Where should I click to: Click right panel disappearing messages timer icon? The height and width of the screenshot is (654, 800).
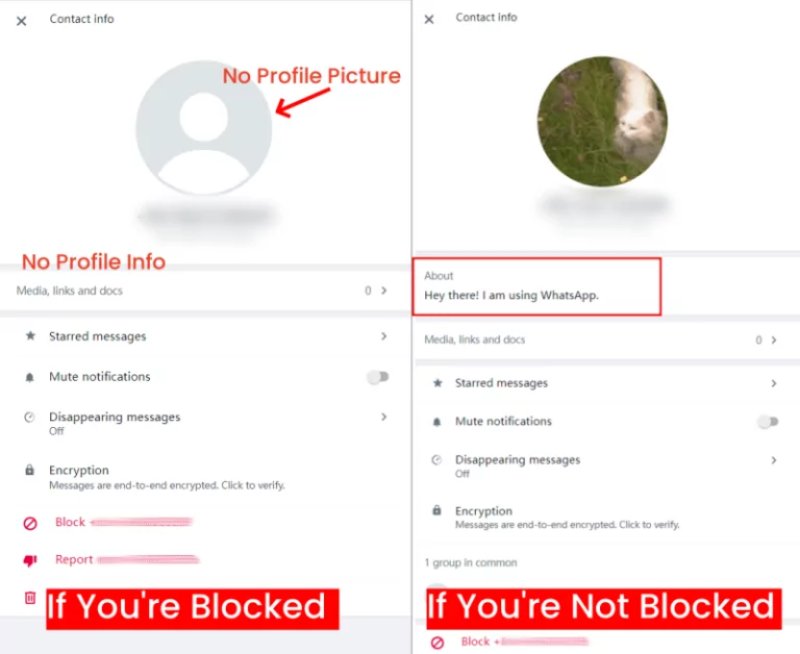(436, 460)
